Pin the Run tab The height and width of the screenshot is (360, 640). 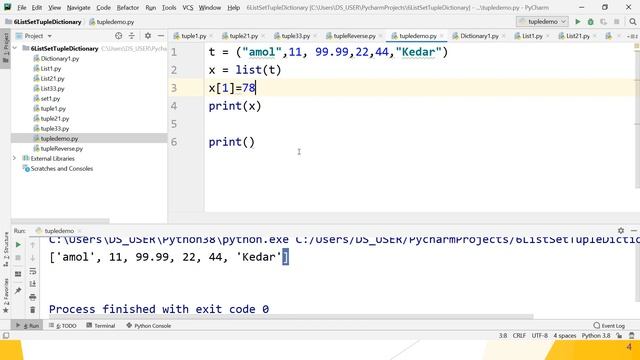click(18, 291)
